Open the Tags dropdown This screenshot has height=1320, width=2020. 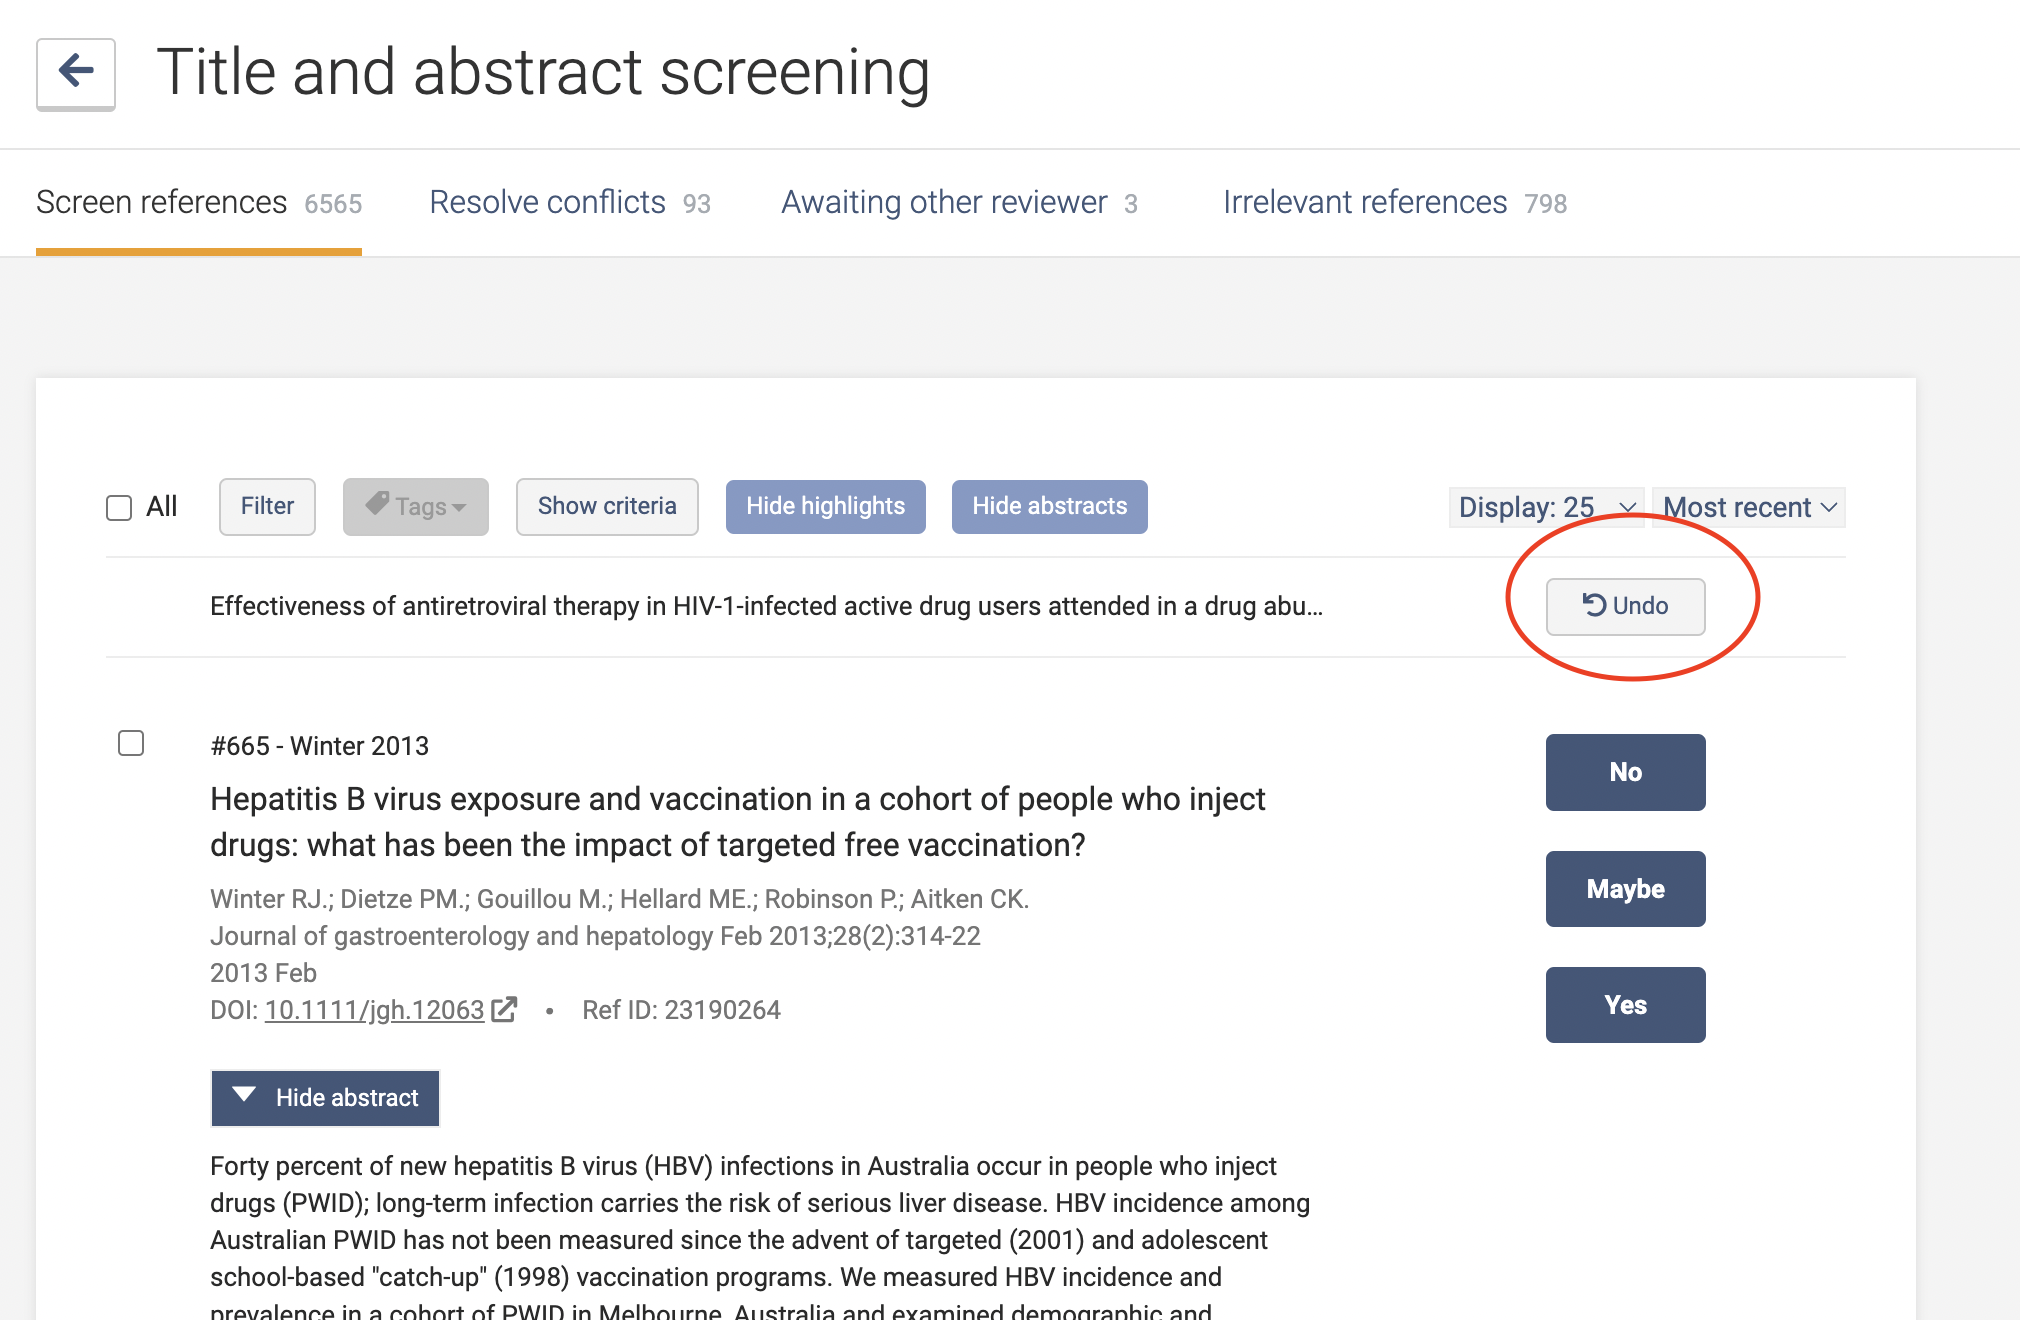416,507
